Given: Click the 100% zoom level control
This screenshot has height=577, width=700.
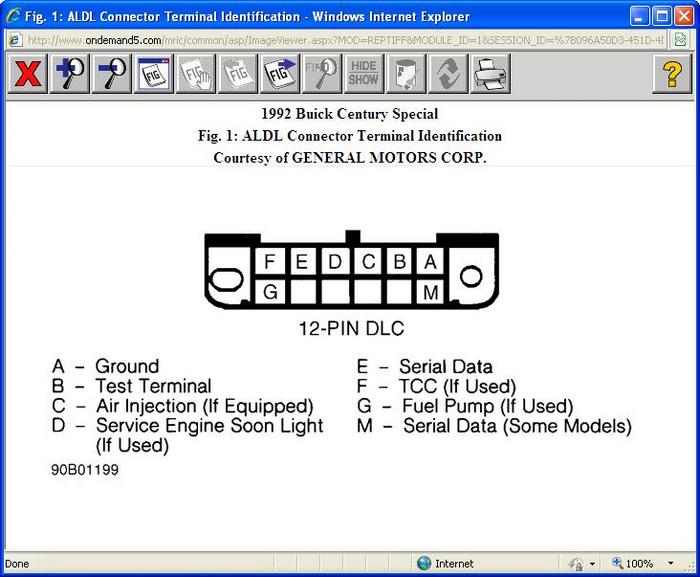Looking at the screenshot, I should click(x=633, y=564).
